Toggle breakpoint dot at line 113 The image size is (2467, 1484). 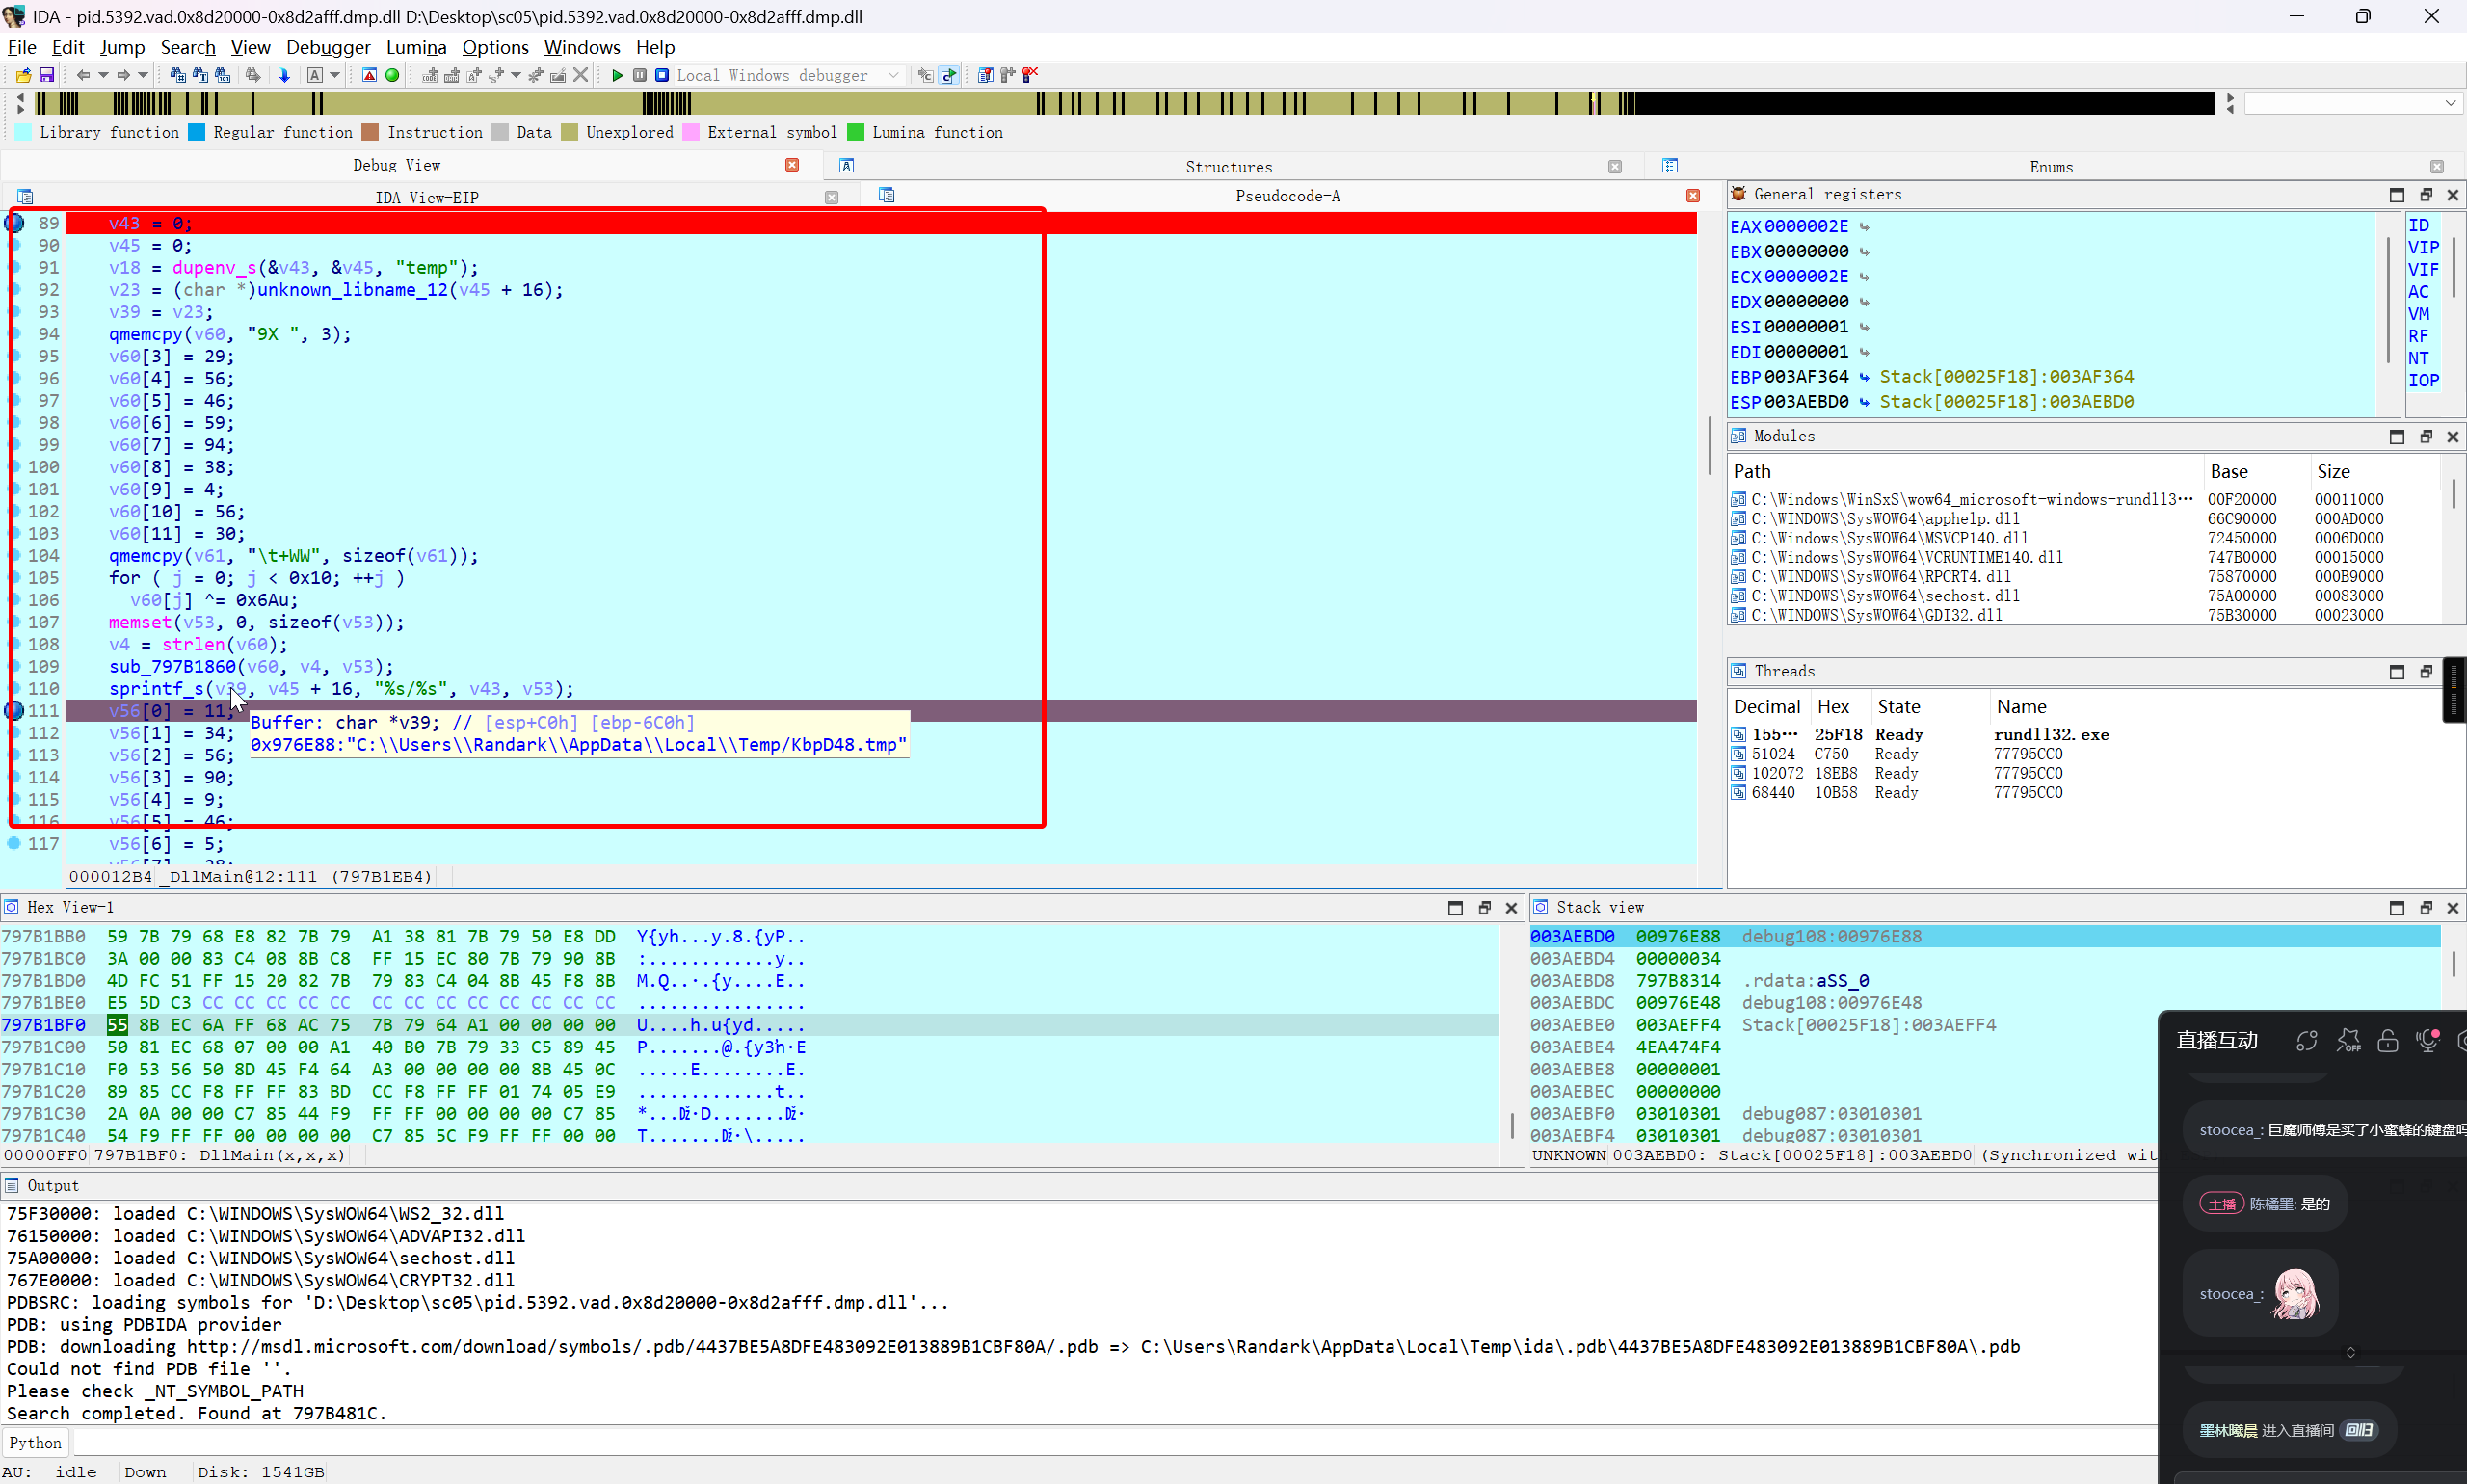pyautogui.click(x=14, y=755)
